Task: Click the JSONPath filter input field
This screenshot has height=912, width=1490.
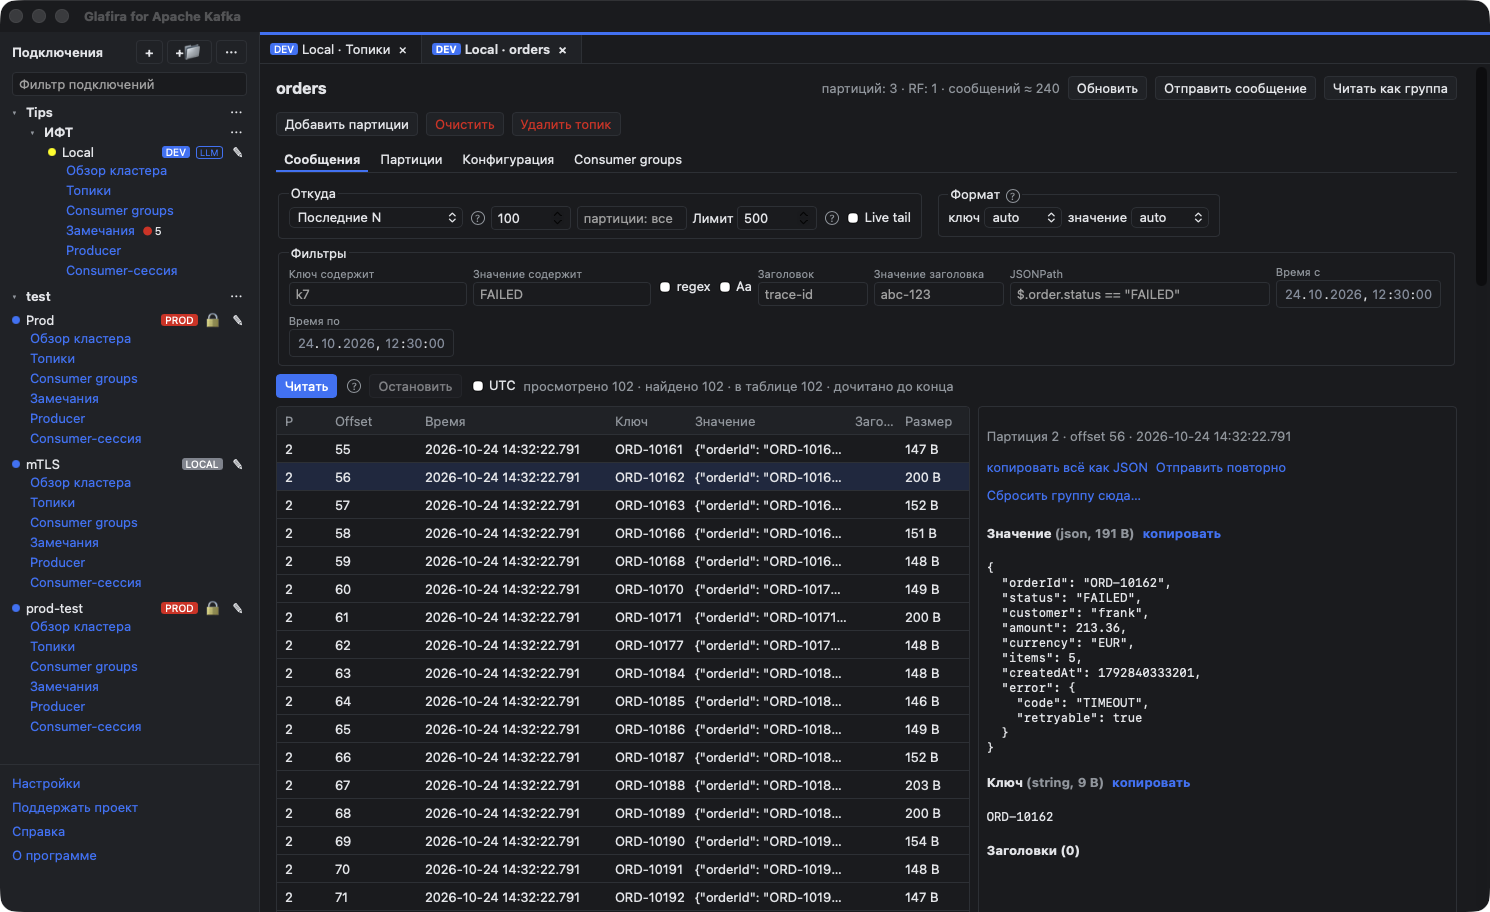Action: (x=1139, y=294)
